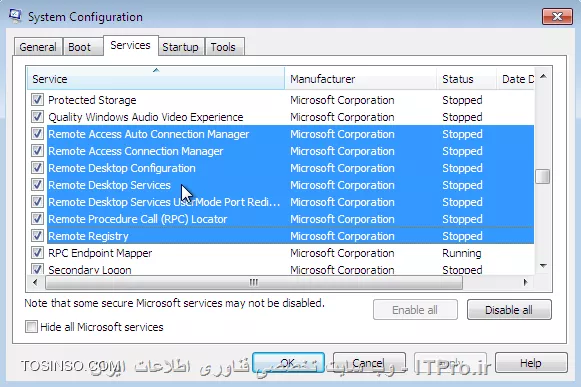Uncheck Remote Access Connection Manager checkbox

tap(37, 150)
